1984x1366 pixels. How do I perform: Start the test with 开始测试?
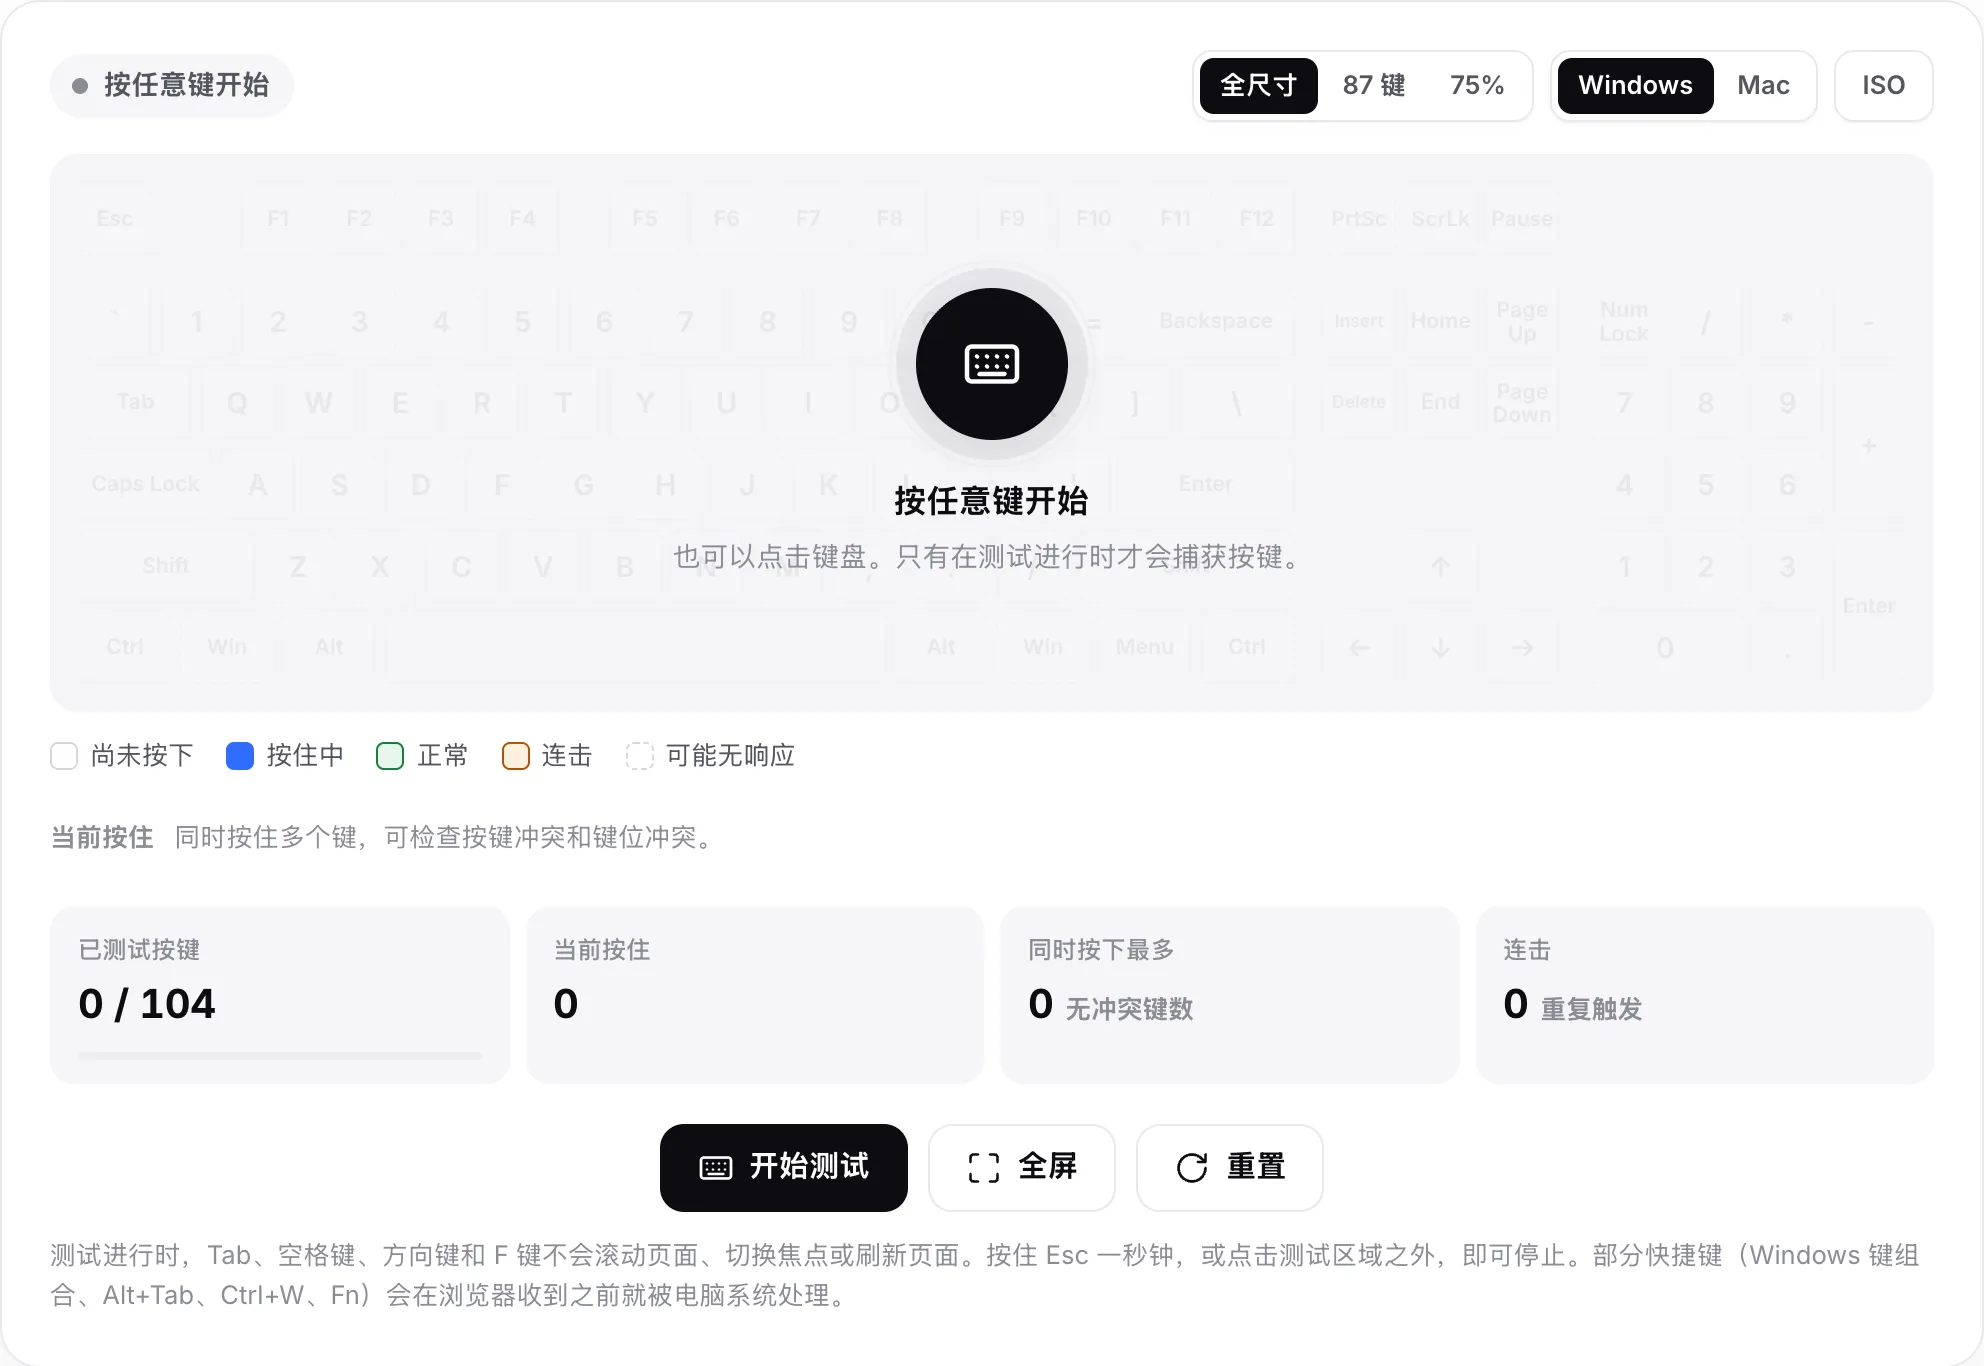pos(784,1167)
